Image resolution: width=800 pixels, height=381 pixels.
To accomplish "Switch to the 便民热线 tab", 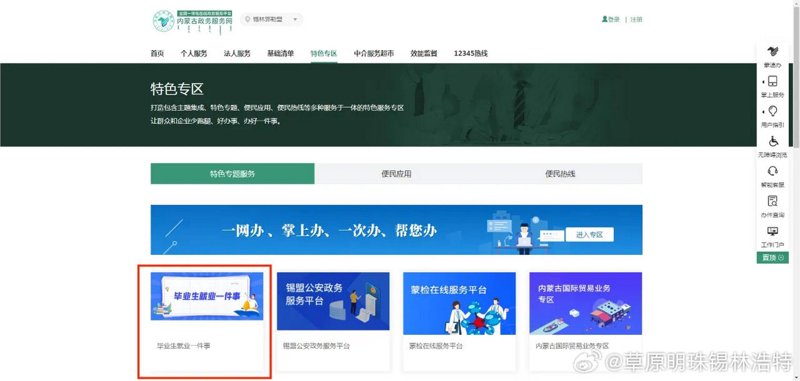I will [x=560, y=174].
